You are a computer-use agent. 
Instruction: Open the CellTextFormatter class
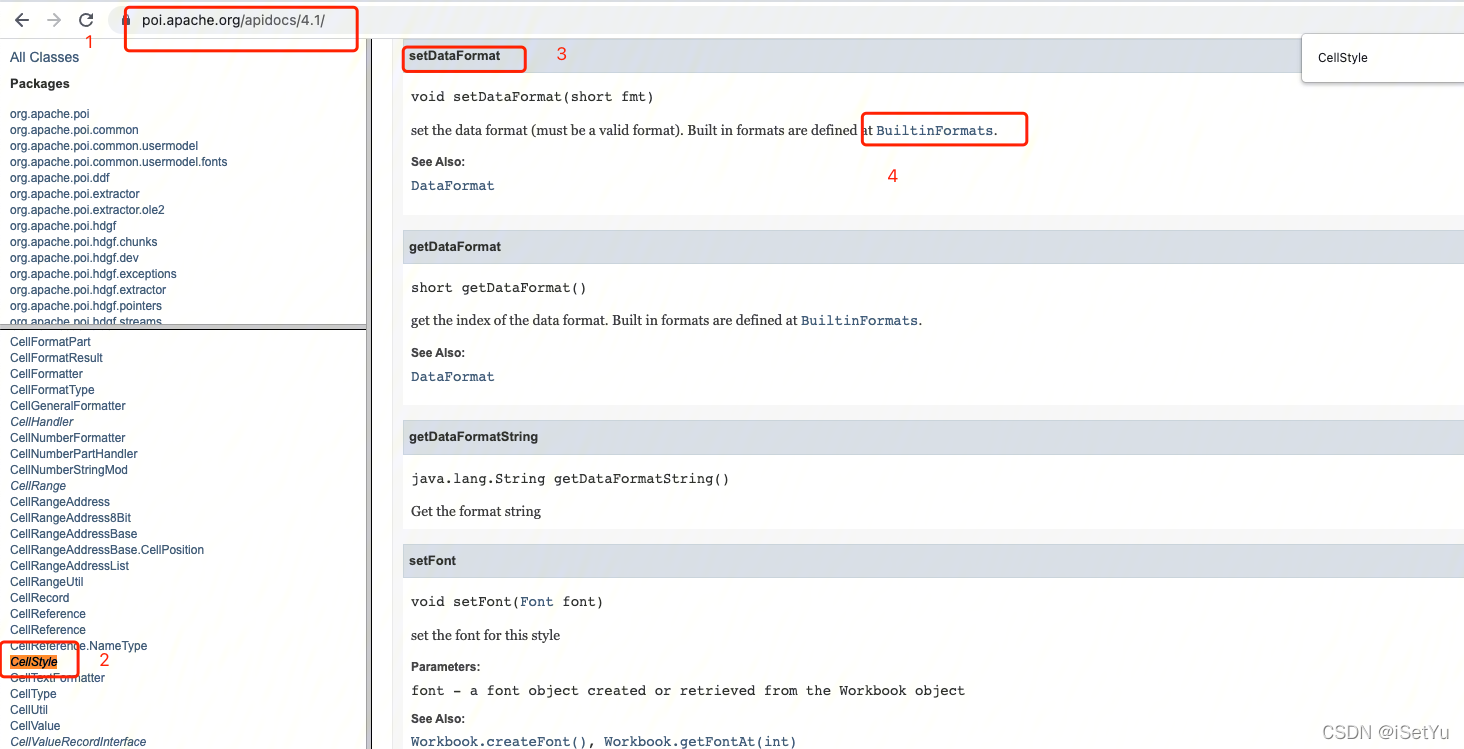(x=57, y=678)
